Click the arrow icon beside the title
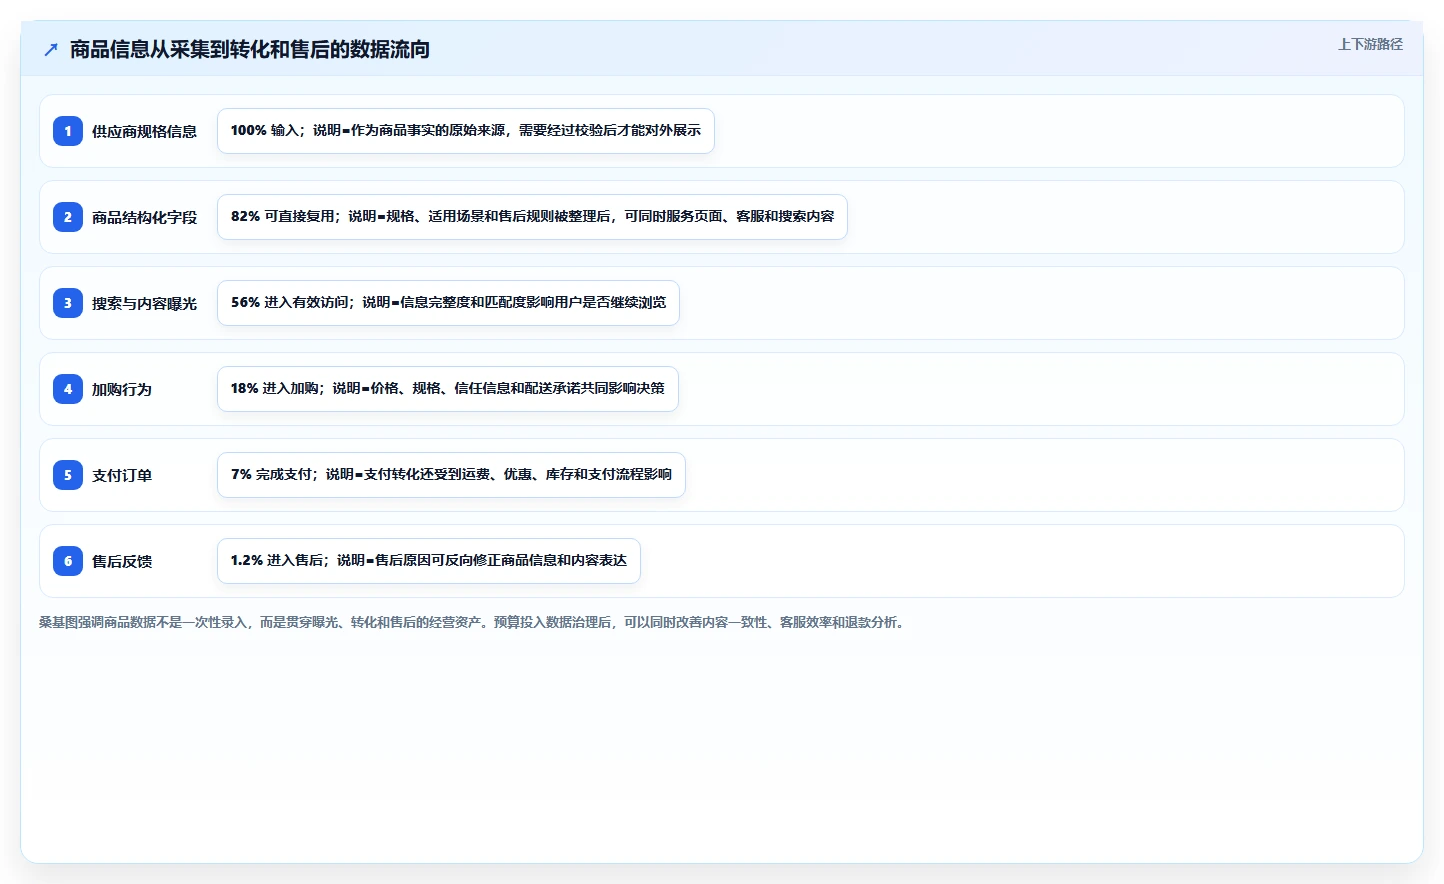This screenshot has height=884, width=1444. coord(51,49)
